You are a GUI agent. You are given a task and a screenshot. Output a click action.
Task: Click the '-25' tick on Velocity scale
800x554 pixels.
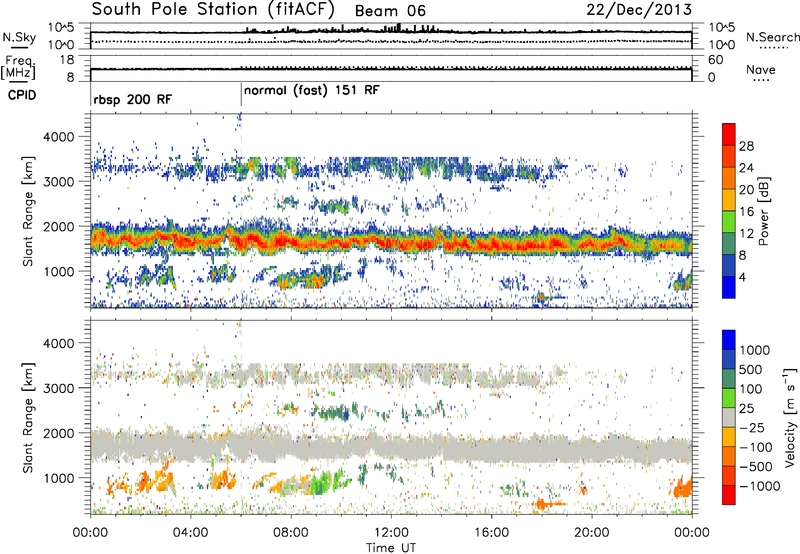click(x=752, y=427)
